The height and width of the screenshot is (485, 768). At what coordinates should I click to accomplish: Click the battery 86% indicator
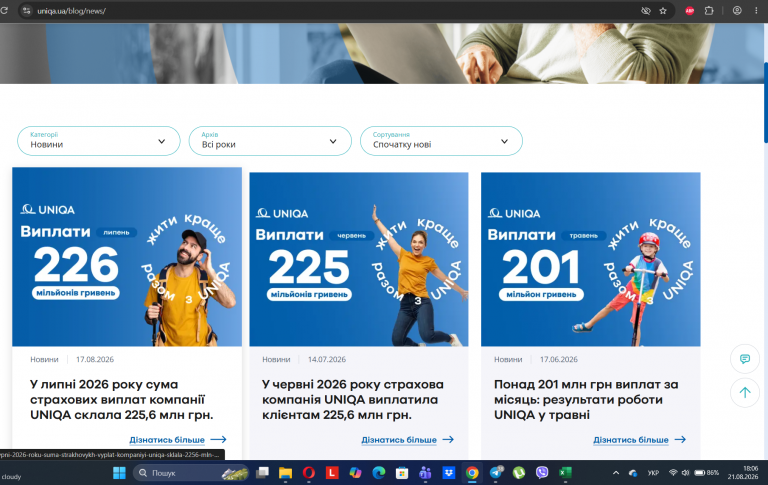click(706, 473)
